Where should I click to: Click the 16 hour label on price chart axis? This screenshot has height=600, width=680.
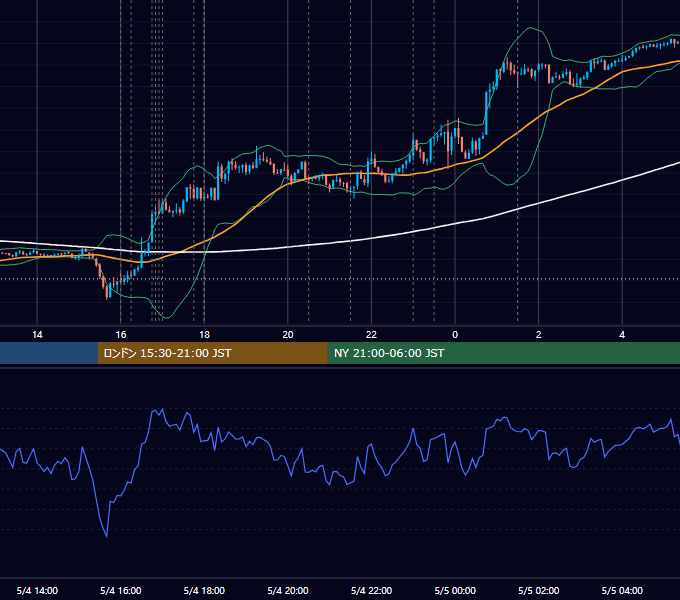121,335
